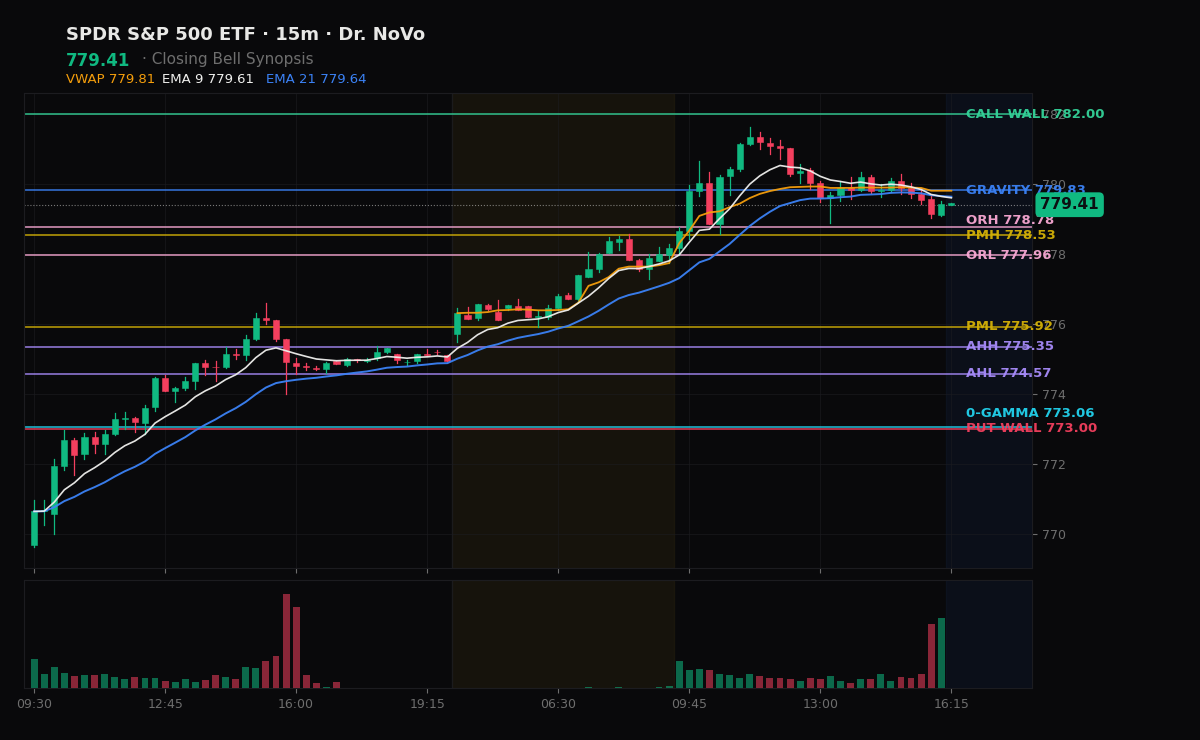Click the 774 price axis label

click(1054, 394)
